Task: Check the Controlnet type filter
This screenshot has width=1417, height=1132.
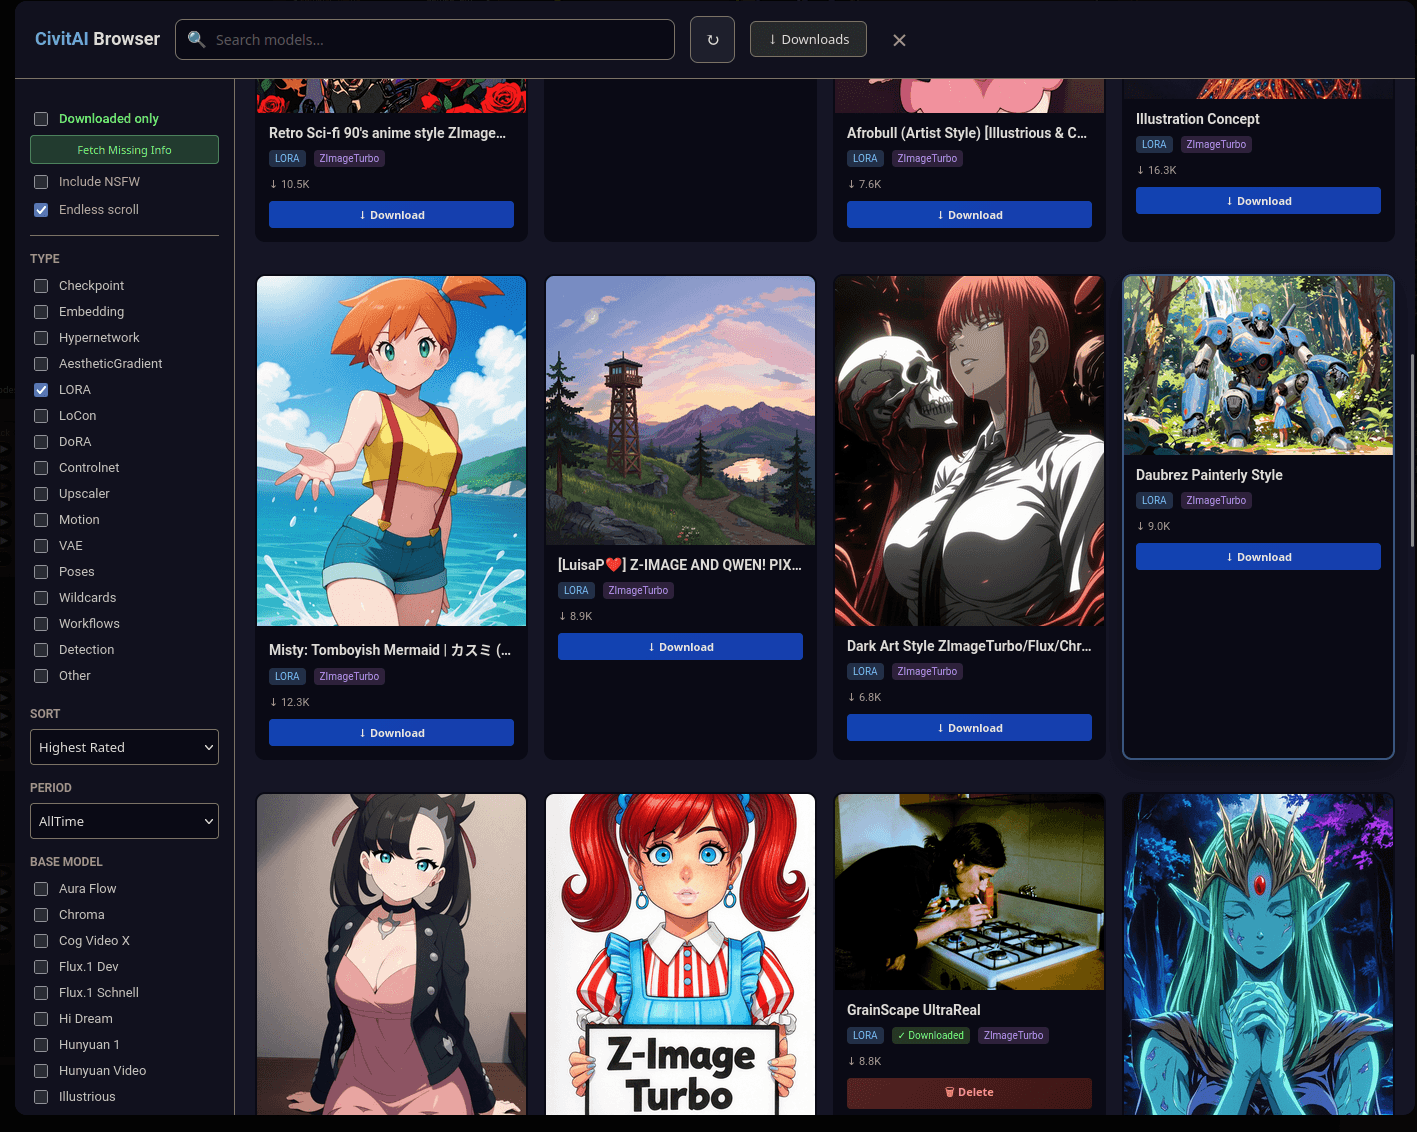Action: pyautogui.click(x=41, y=468)
